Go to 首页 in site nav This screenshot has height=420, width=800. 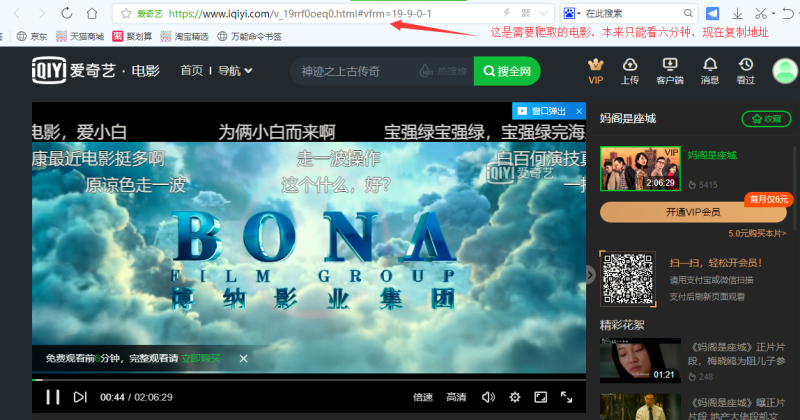pos(191,70)
